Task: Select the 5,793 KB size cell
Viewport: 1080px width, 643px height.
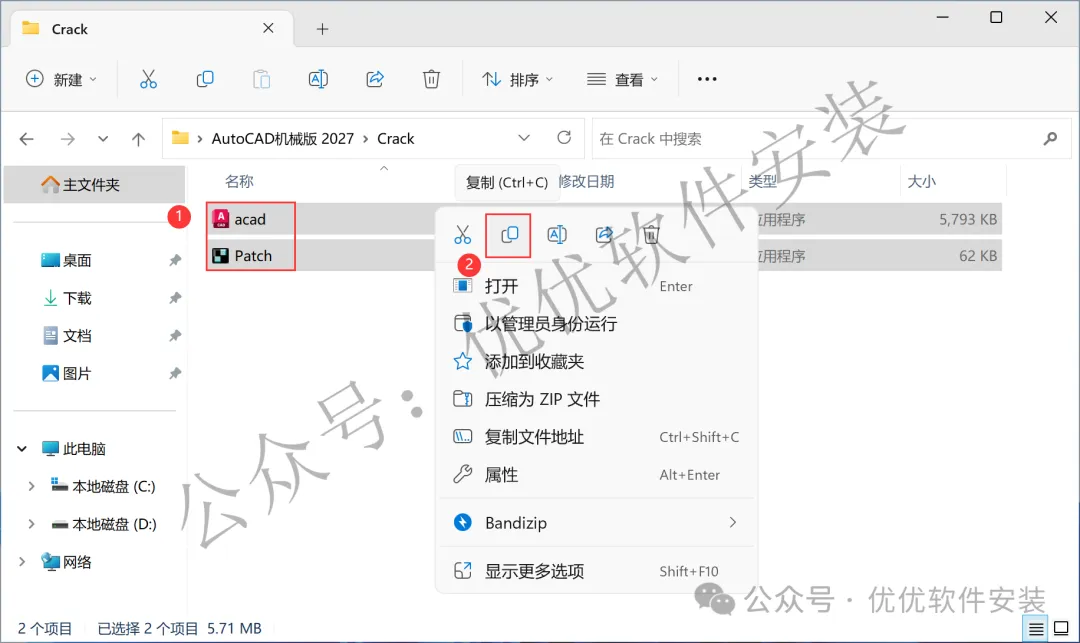Action: [x=968, y=220]
